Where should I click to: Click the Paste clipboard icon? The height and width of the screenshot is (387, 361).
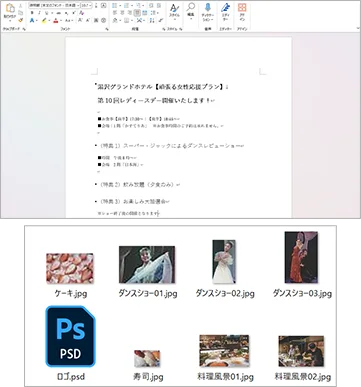(10, 8)
